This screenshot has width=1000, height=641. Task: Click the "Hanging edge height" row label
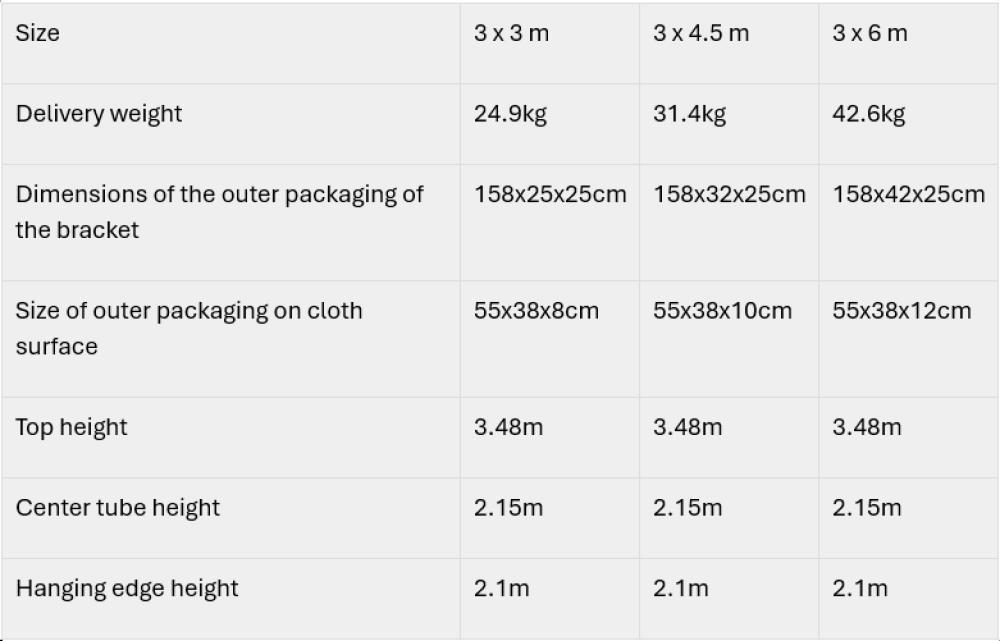127,587
